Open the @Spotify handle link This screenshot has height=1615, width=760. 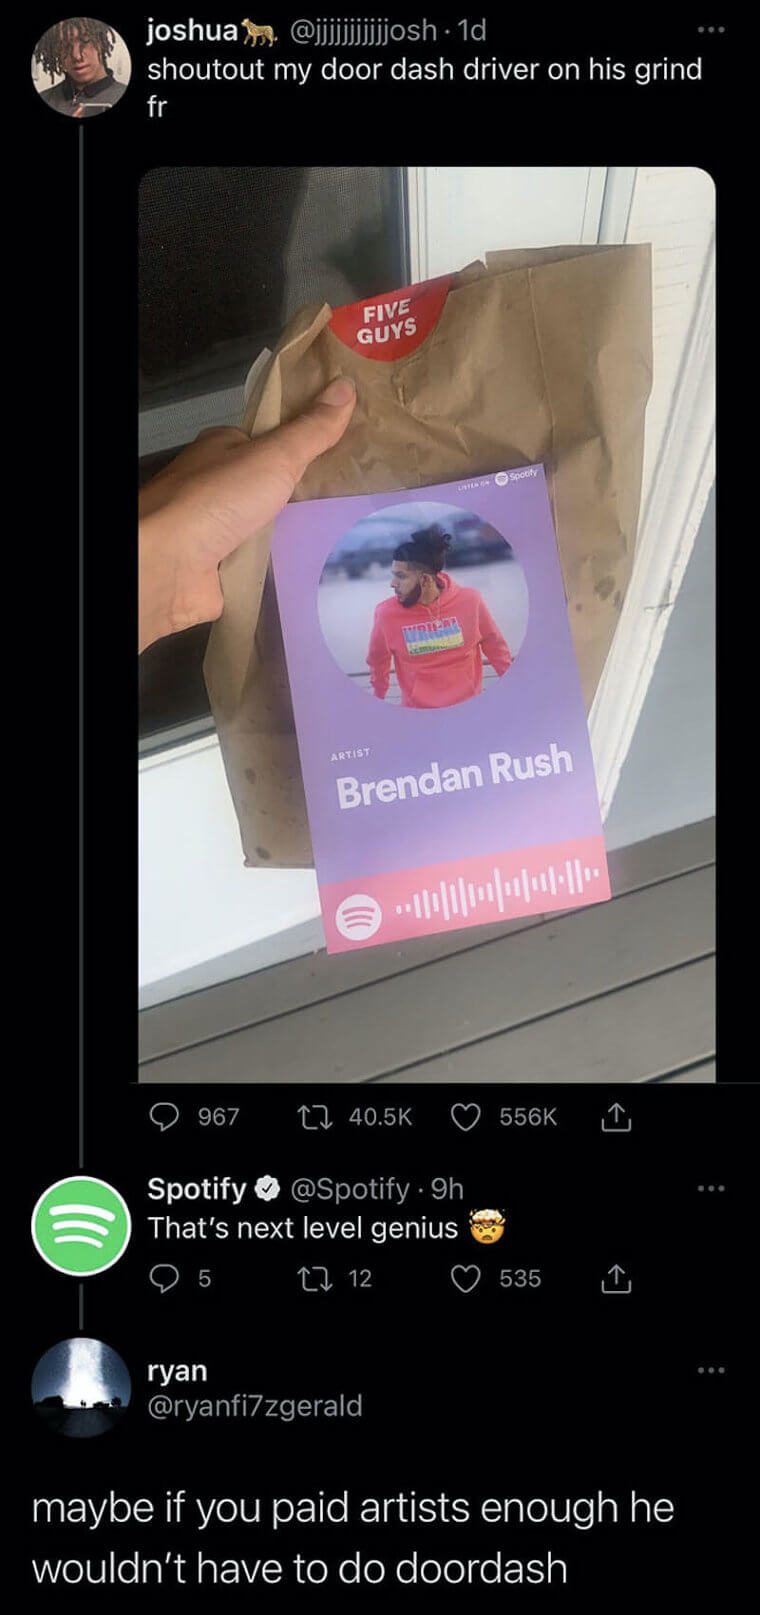pyautogui.click(x=349, y=1188)
